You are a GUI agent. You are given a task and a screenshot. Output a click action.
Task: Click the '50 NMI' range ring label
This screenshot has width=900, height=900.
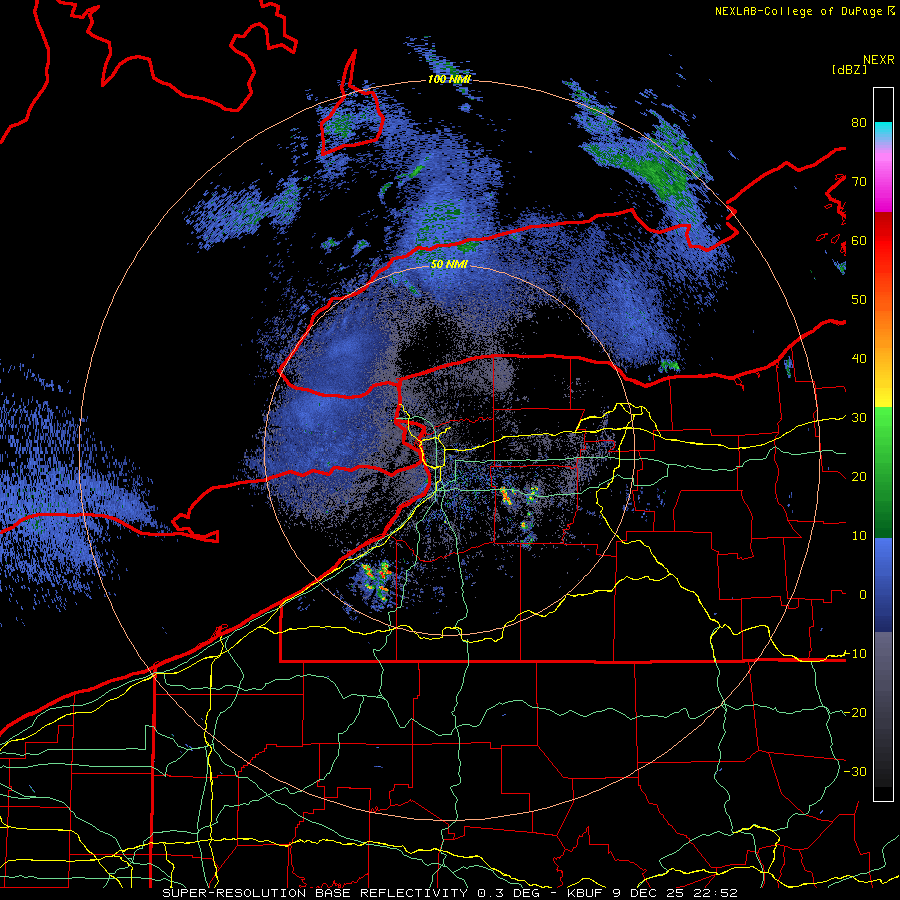click(x=449, y=265)
